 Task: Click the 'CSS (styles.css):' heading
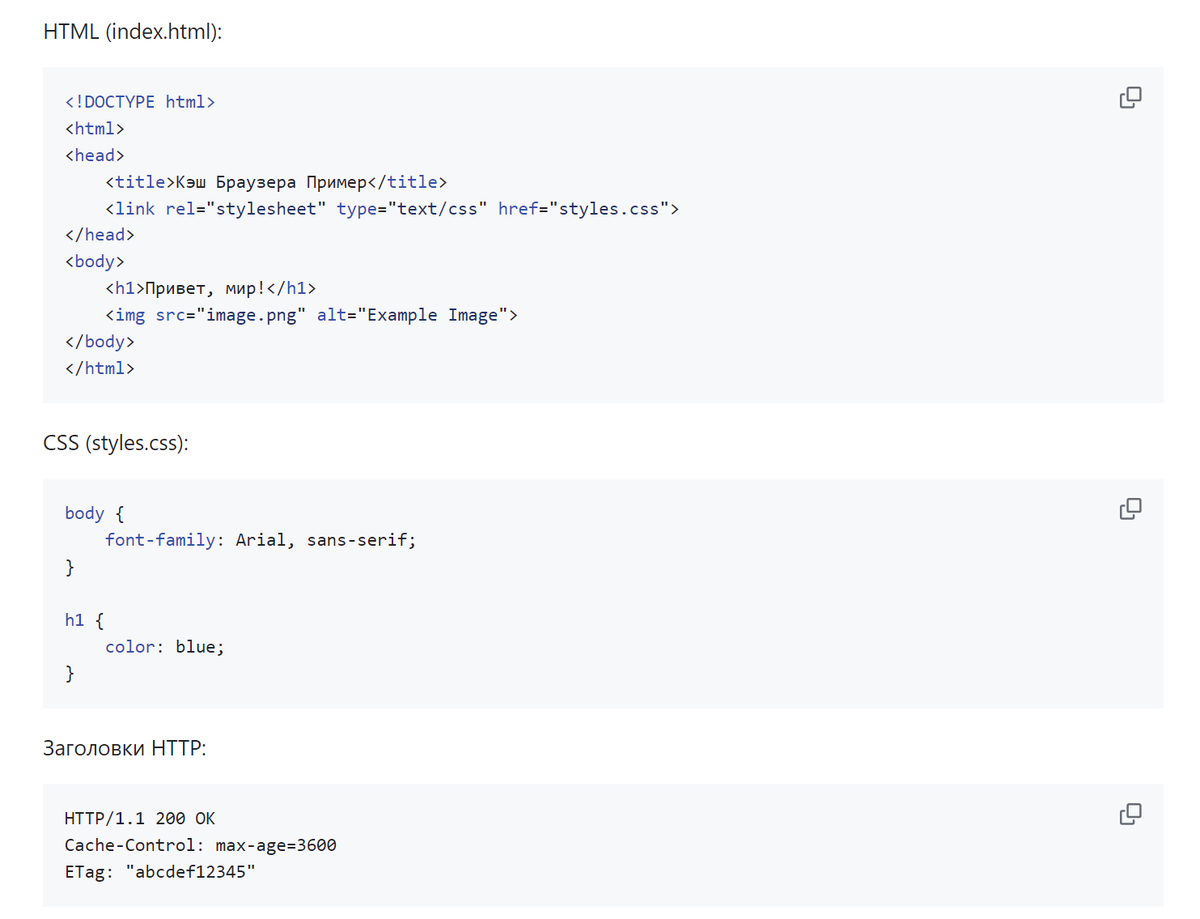point(116,442)
